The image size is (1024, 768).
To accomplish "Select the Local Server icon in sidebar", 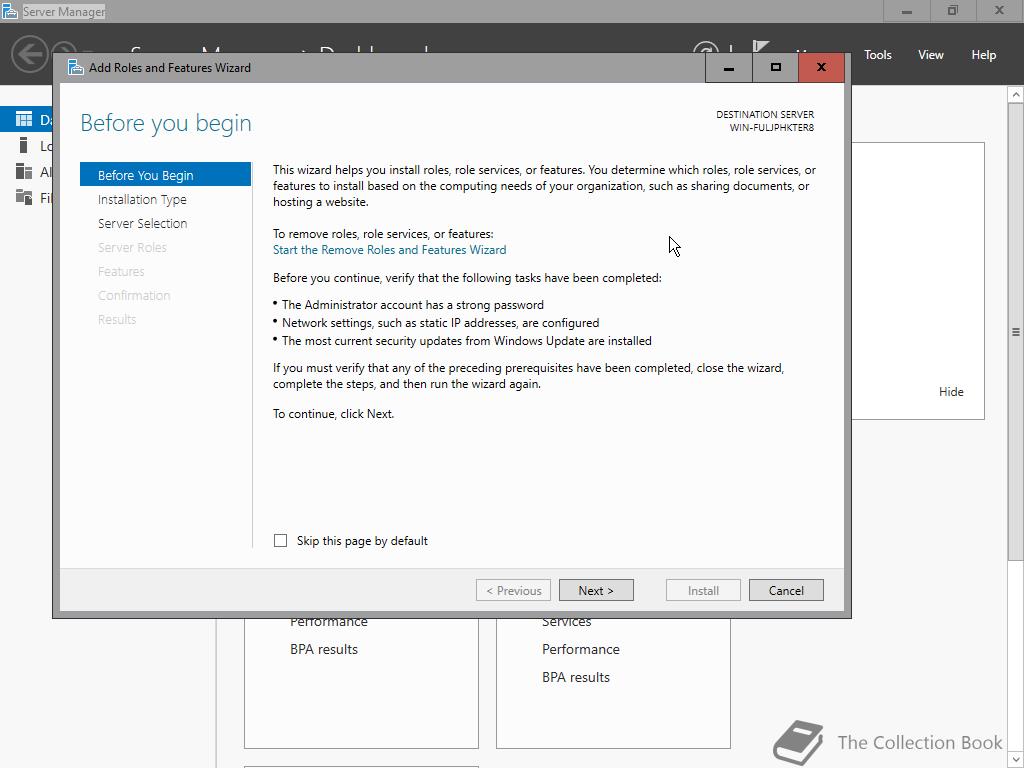I will click(24, 145).
